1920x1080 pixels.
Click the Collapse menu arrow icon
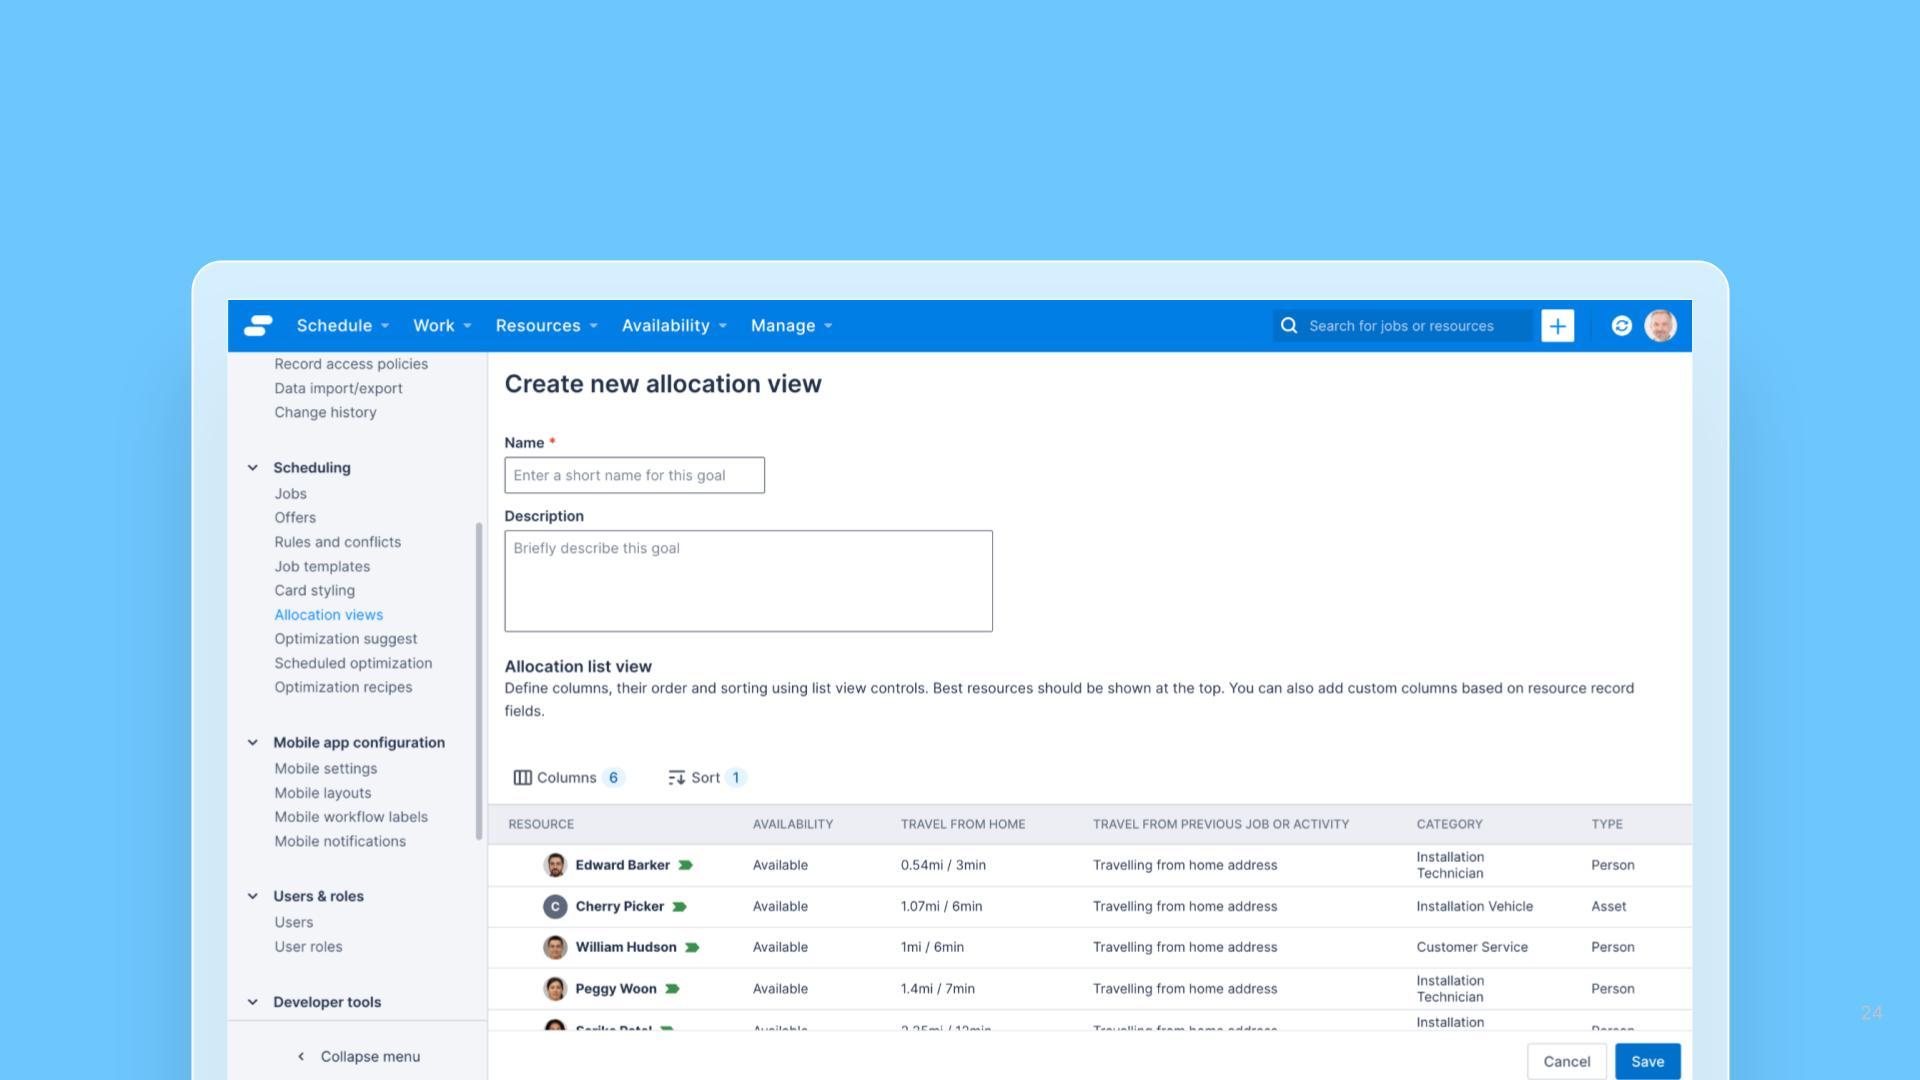(x=301, y=1057)
